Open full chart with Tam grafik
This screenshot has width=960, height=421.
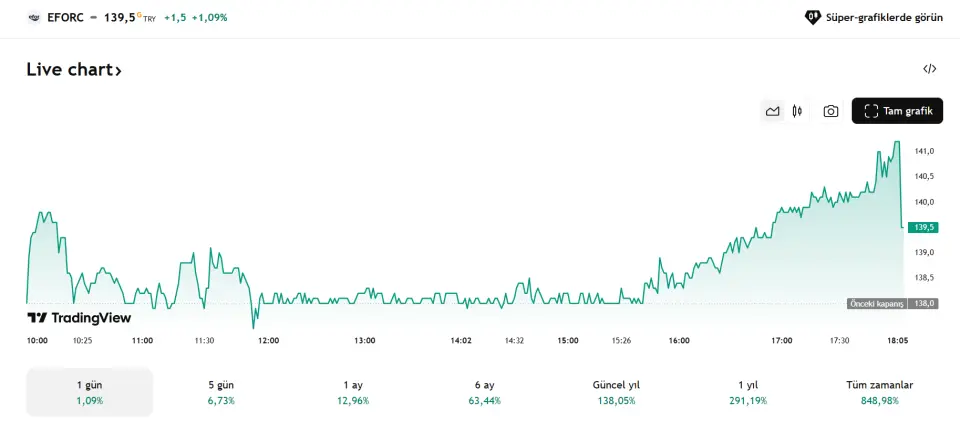[897, 111]
